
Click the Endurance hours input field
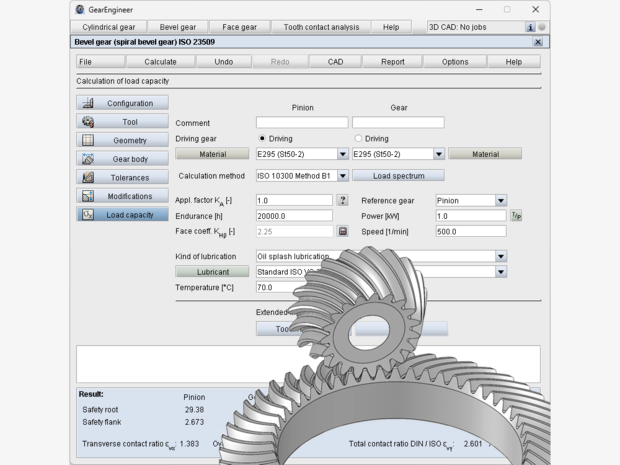coord(294,216)
